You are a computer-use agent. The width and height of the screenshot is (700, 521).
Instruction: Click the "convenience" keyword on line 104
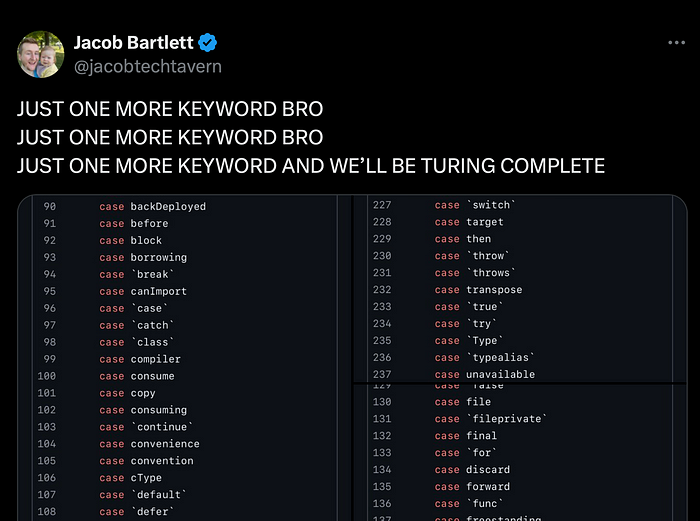(164, 444)
